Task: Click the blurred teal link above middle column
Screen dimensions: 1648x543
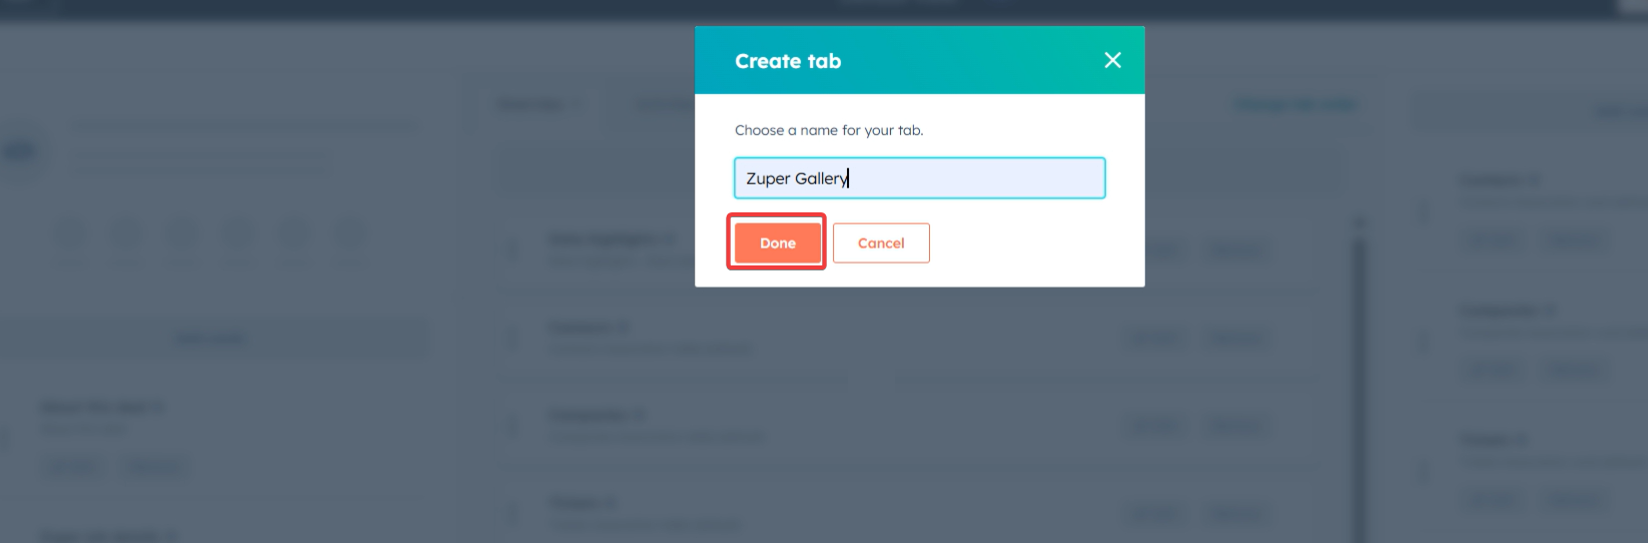Action: tap(1294, 105)
